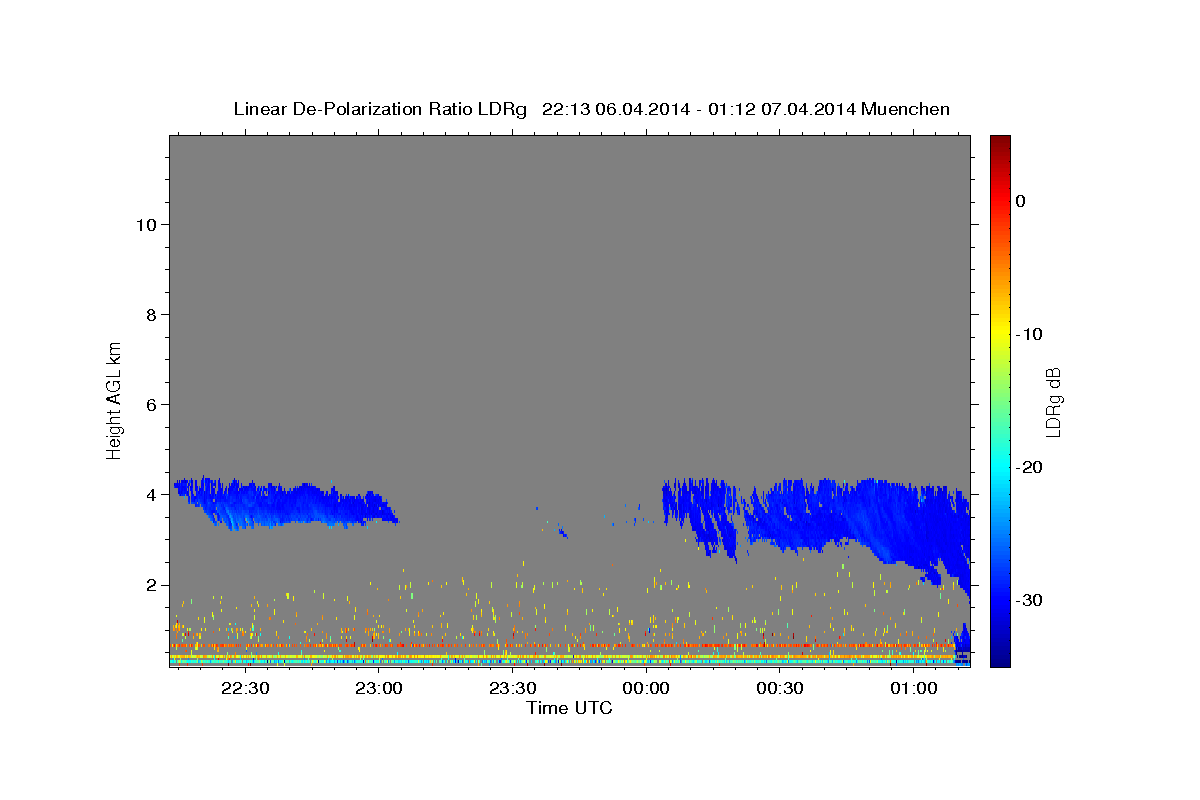Click the height tick label 2
Screen dimensions: 1200x800
point(150,585)
